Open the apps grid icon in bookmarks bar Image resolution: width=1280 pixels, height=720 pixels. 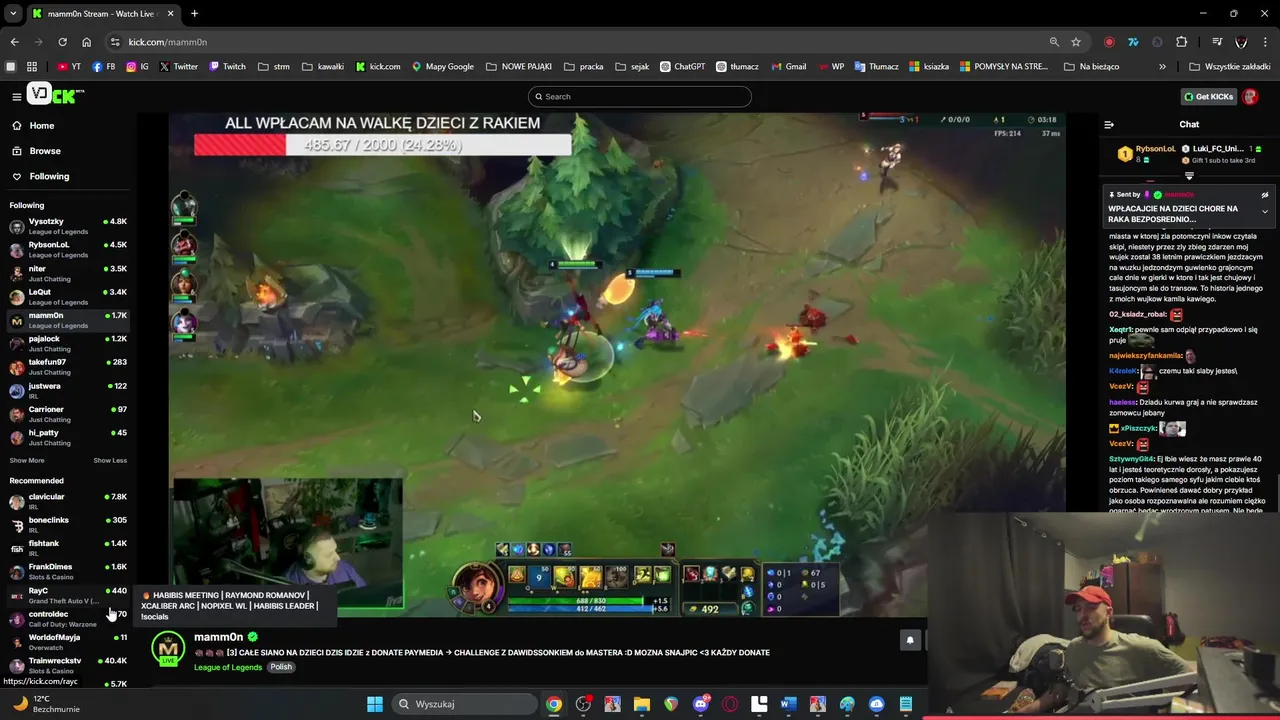point(32,67)
